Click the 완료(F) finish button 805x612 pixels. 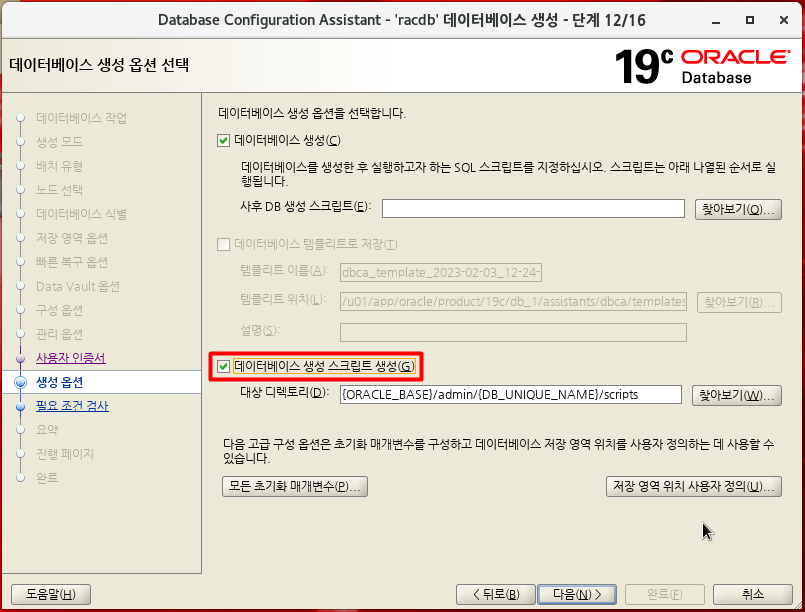tap(664, 595)
